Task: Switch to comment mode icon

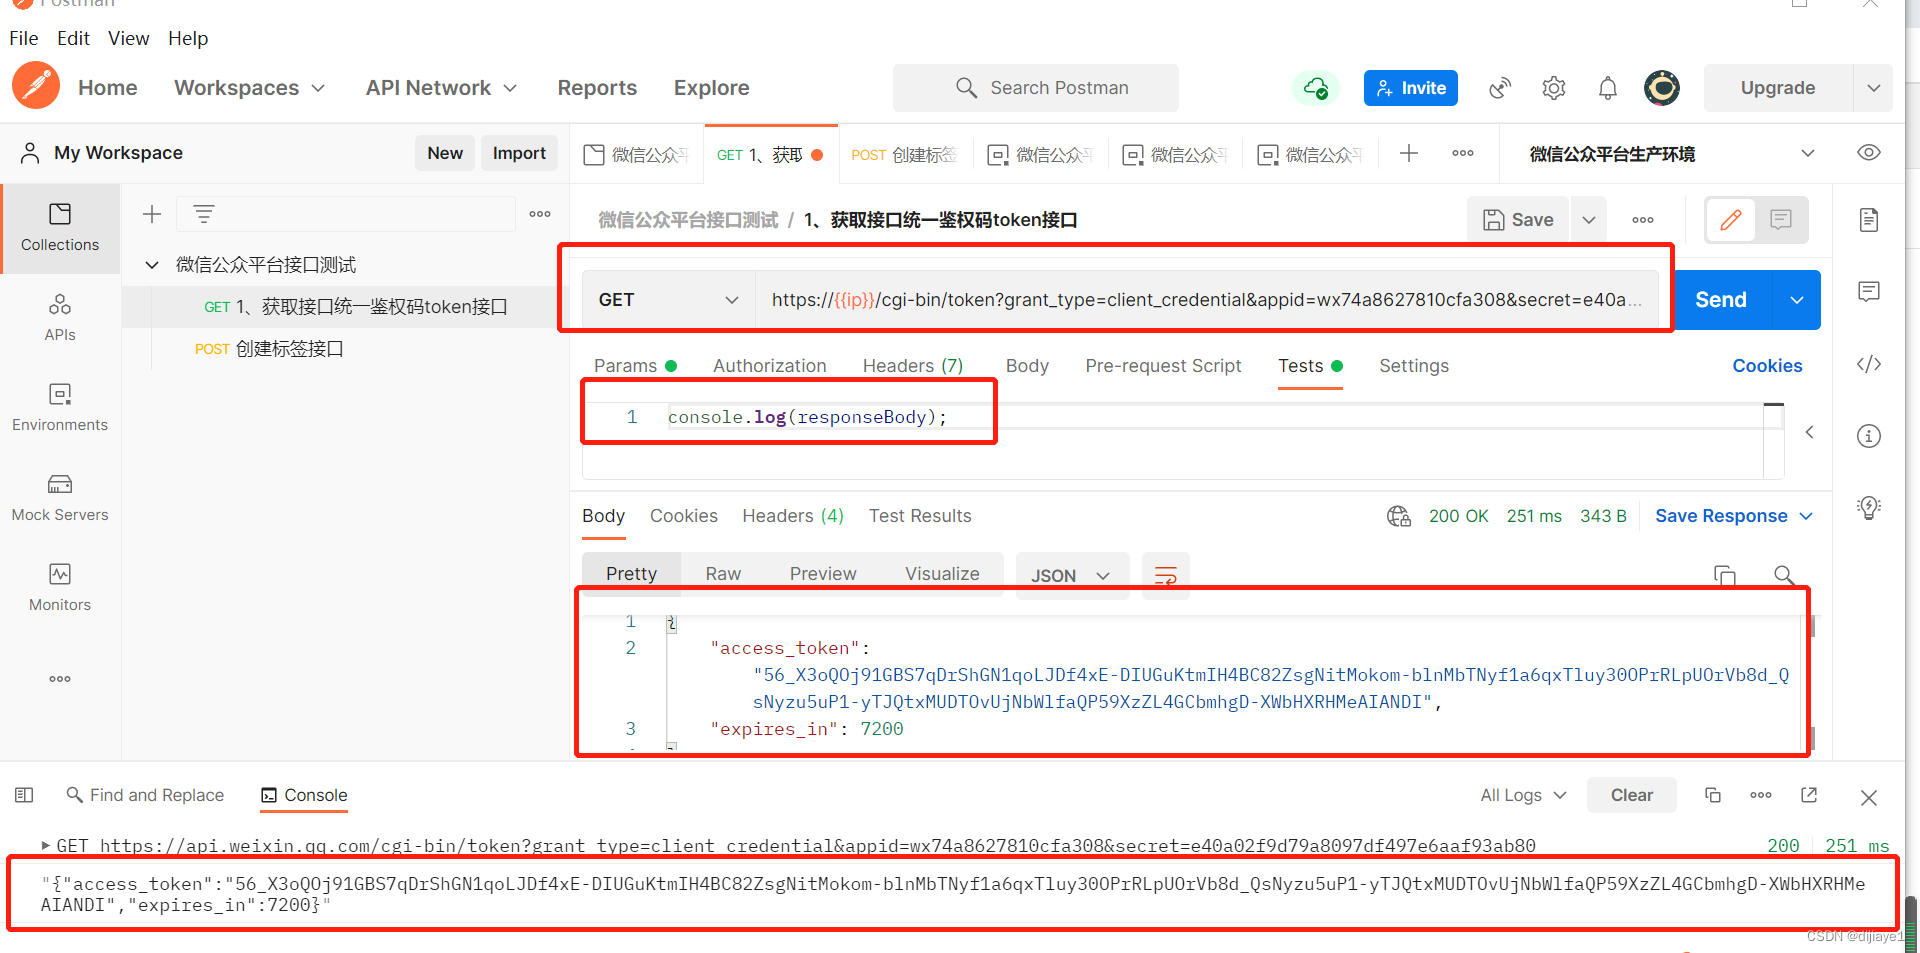Action: [x=1781, y=220]
